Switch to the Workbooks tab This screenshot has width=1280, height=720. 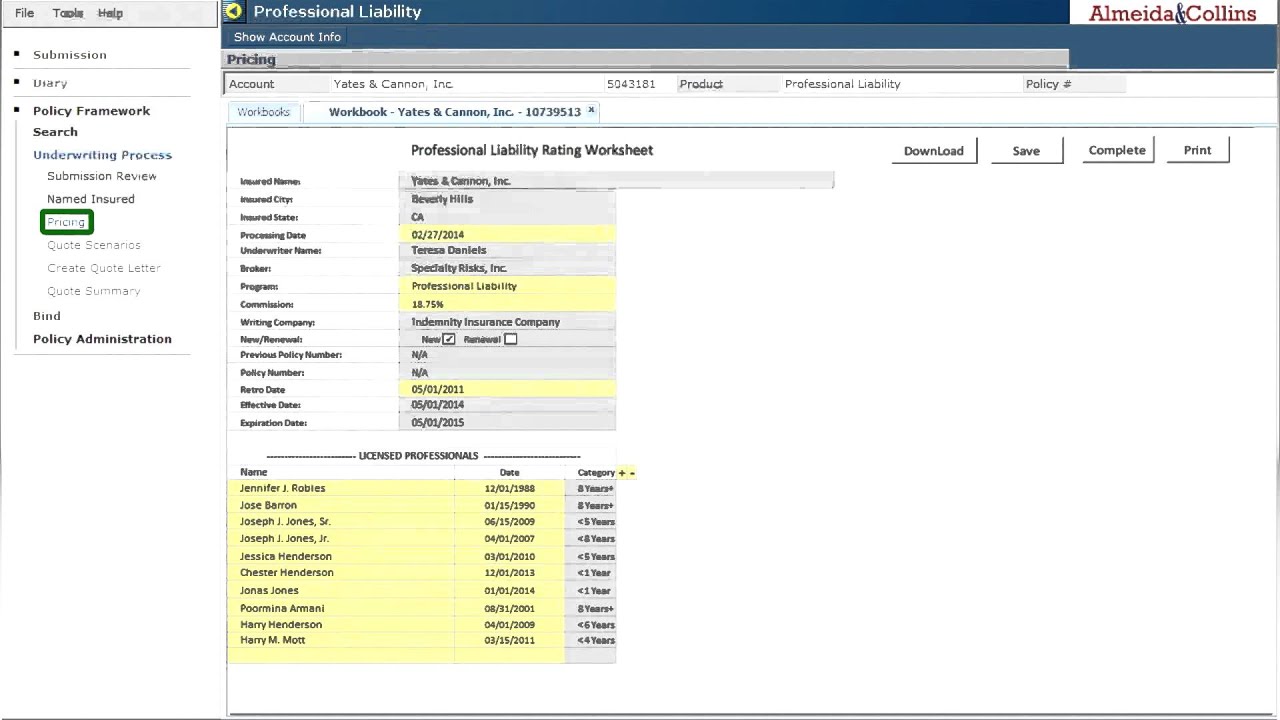[x=264, y=112]
